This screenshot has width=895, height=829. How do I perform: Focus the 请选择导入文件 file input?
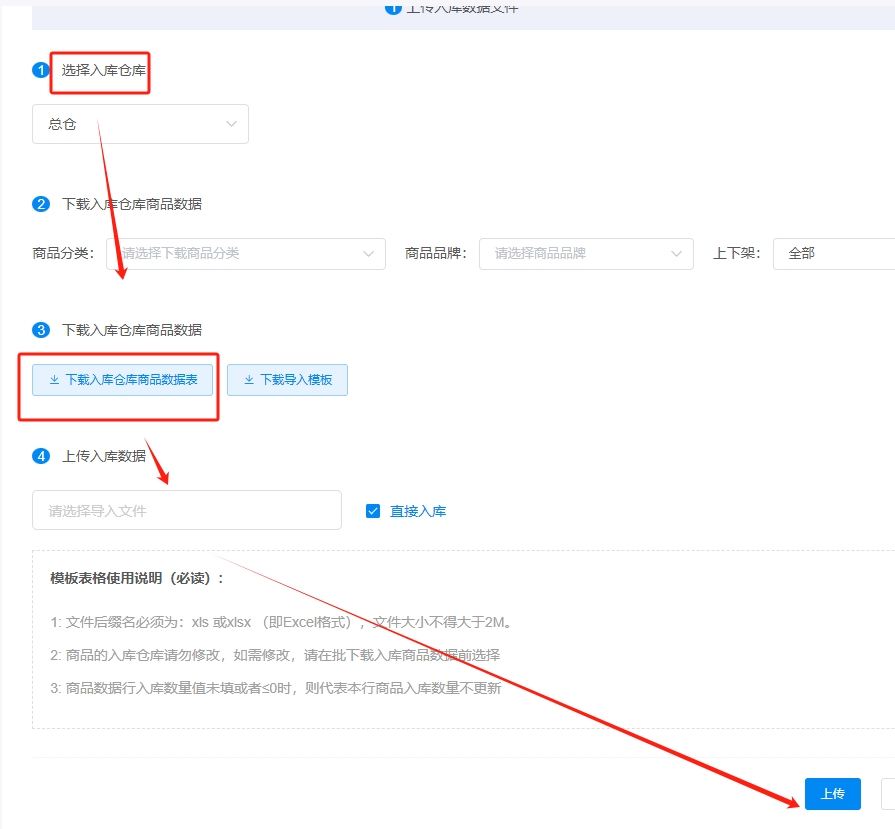click(187, 510)
